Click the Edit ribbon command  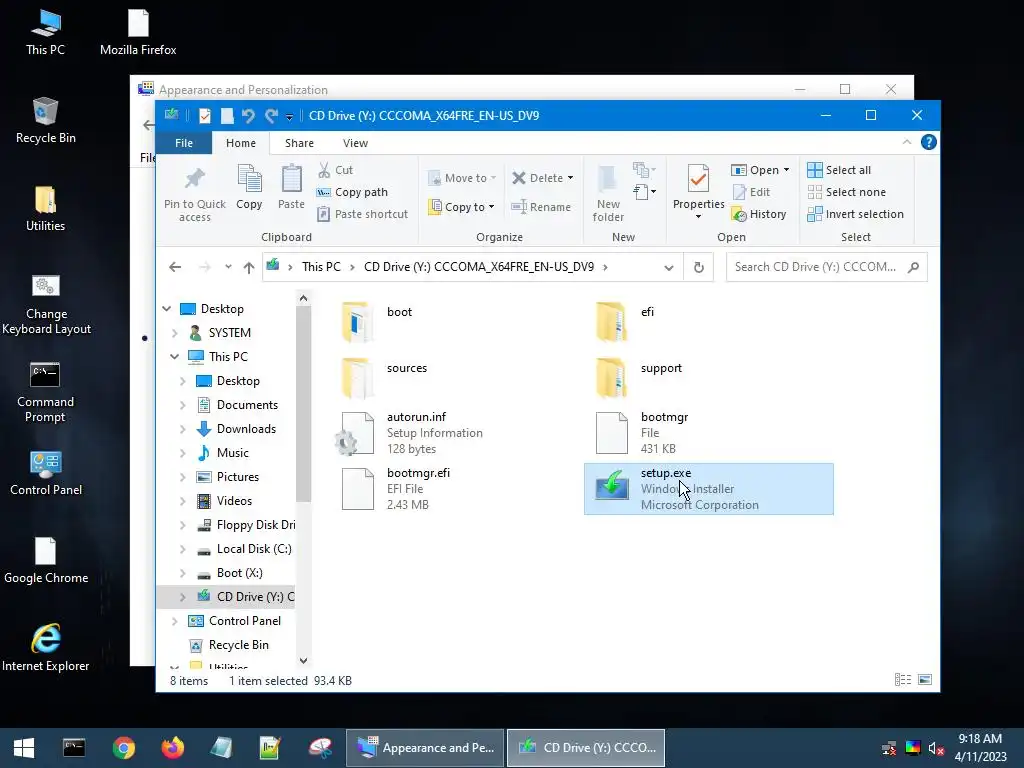coord(751,192)
